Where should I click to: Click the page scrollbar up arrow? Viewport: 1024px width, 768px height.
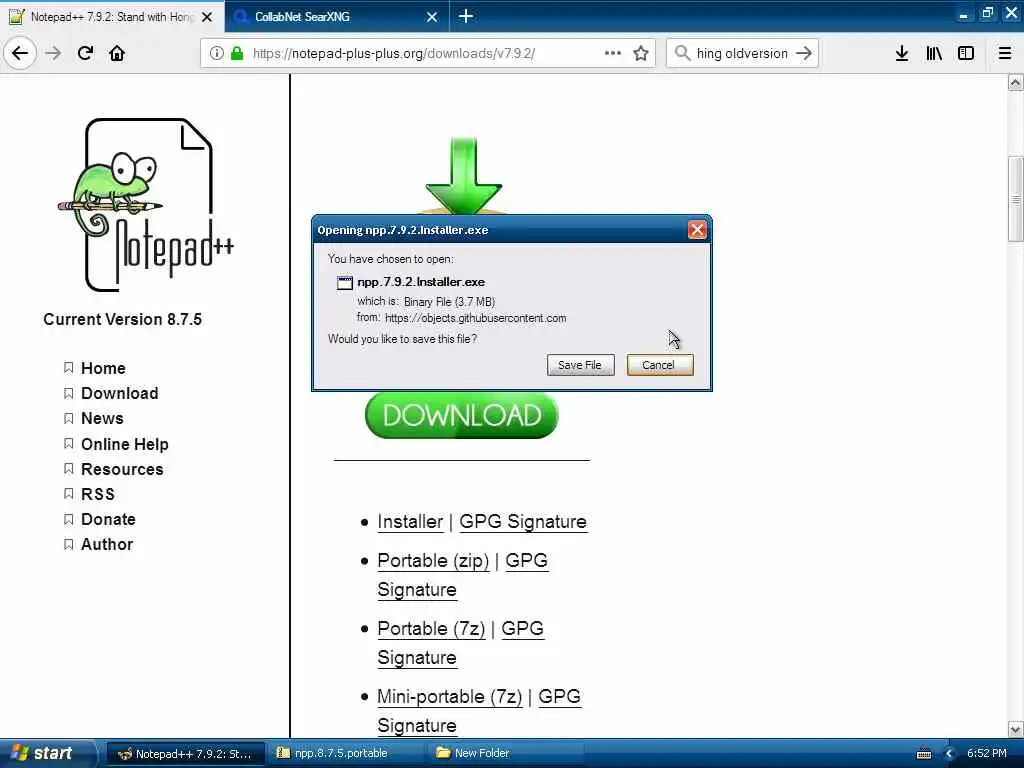[1016, 82]
